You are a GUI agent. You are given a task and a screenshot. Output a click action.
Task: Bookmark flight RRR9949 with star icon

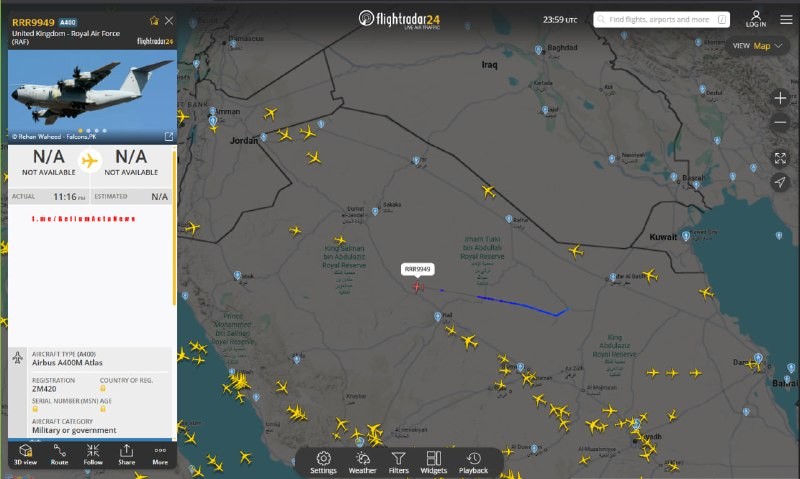pos(154,21)
